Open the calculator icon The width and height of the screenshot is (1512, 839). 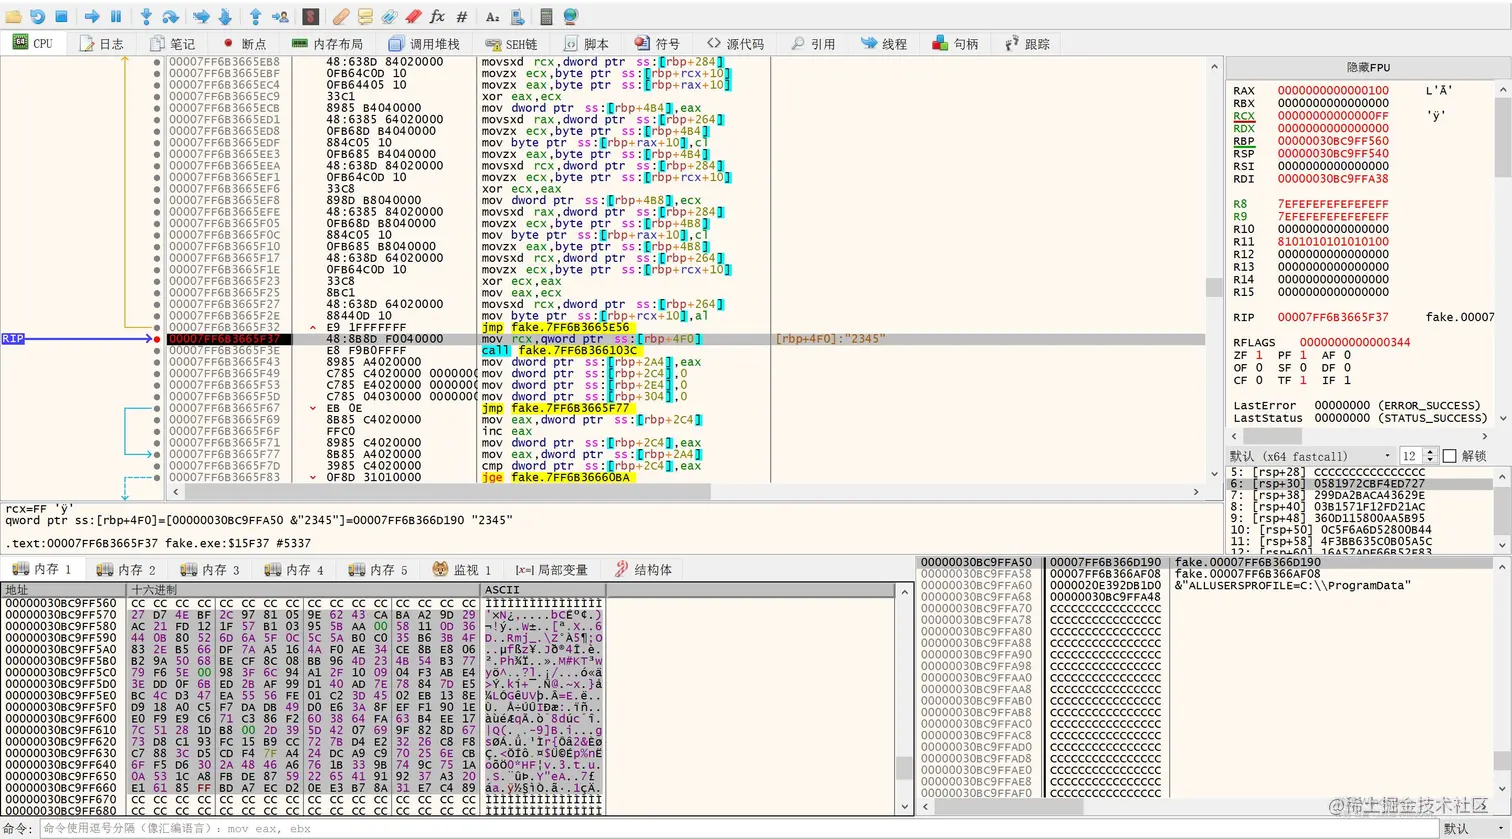(546, 17)
